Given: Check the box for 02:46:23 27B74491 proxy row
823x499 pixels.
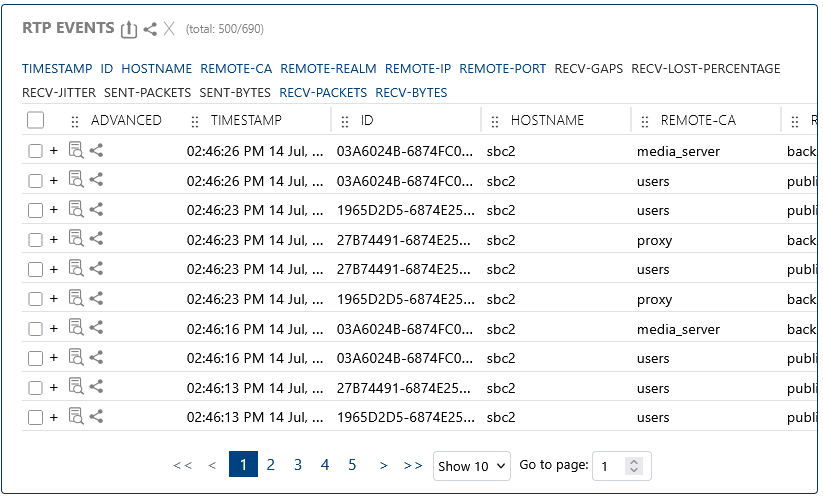Looking at the screenshot, I should [35, 240].
